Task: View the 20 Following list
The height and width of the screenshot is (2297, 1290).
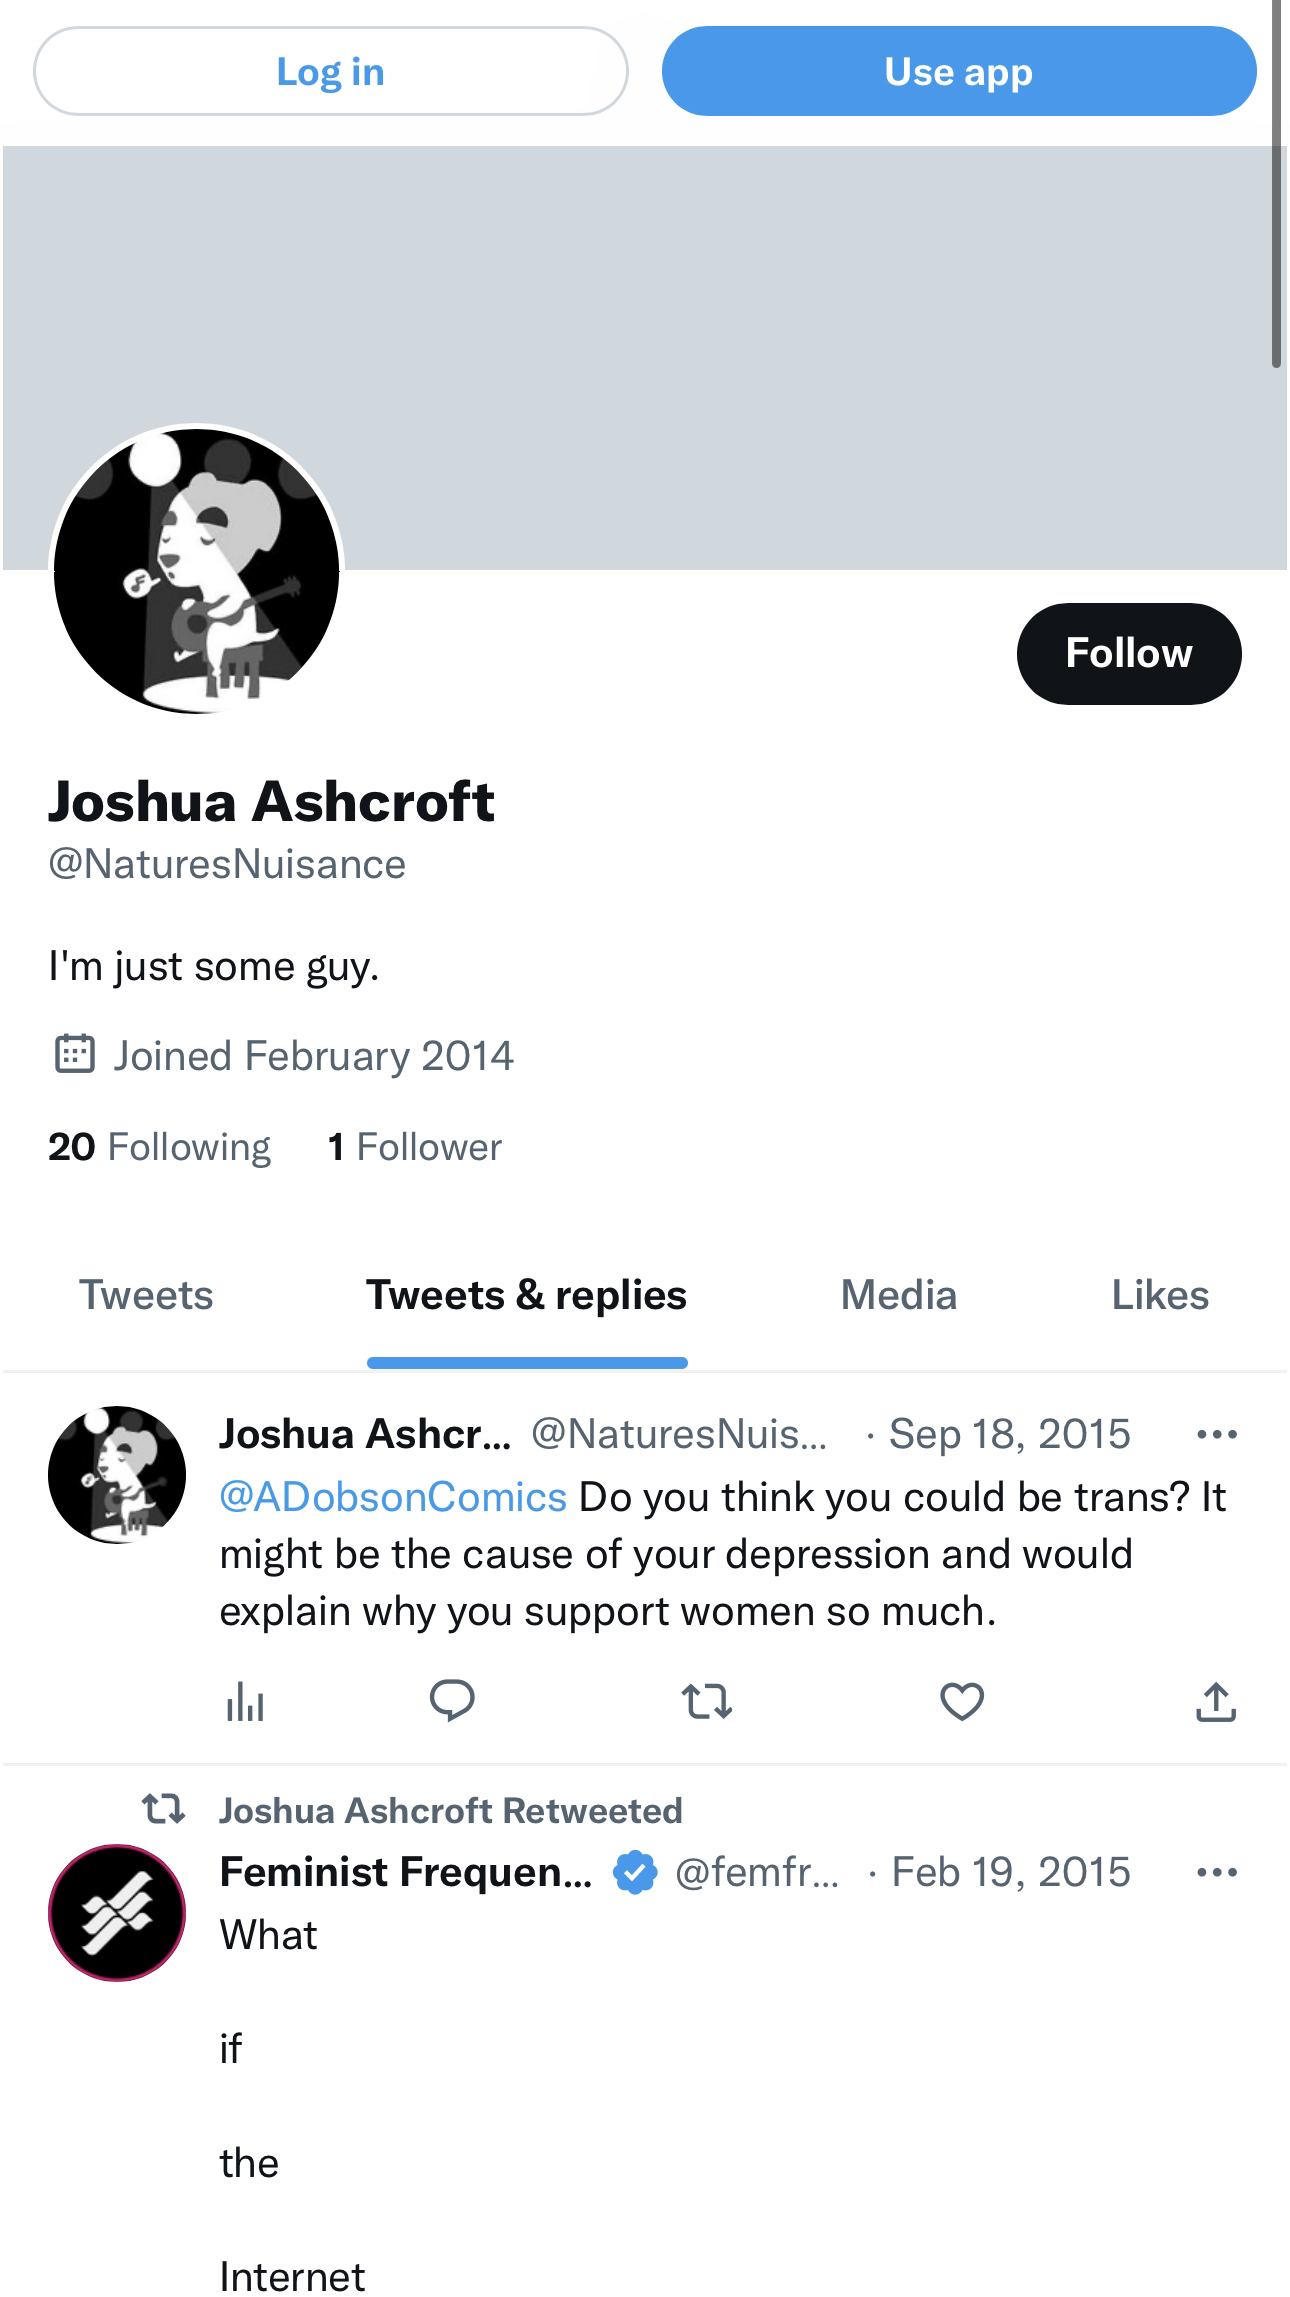Action: coord(159,1147)
